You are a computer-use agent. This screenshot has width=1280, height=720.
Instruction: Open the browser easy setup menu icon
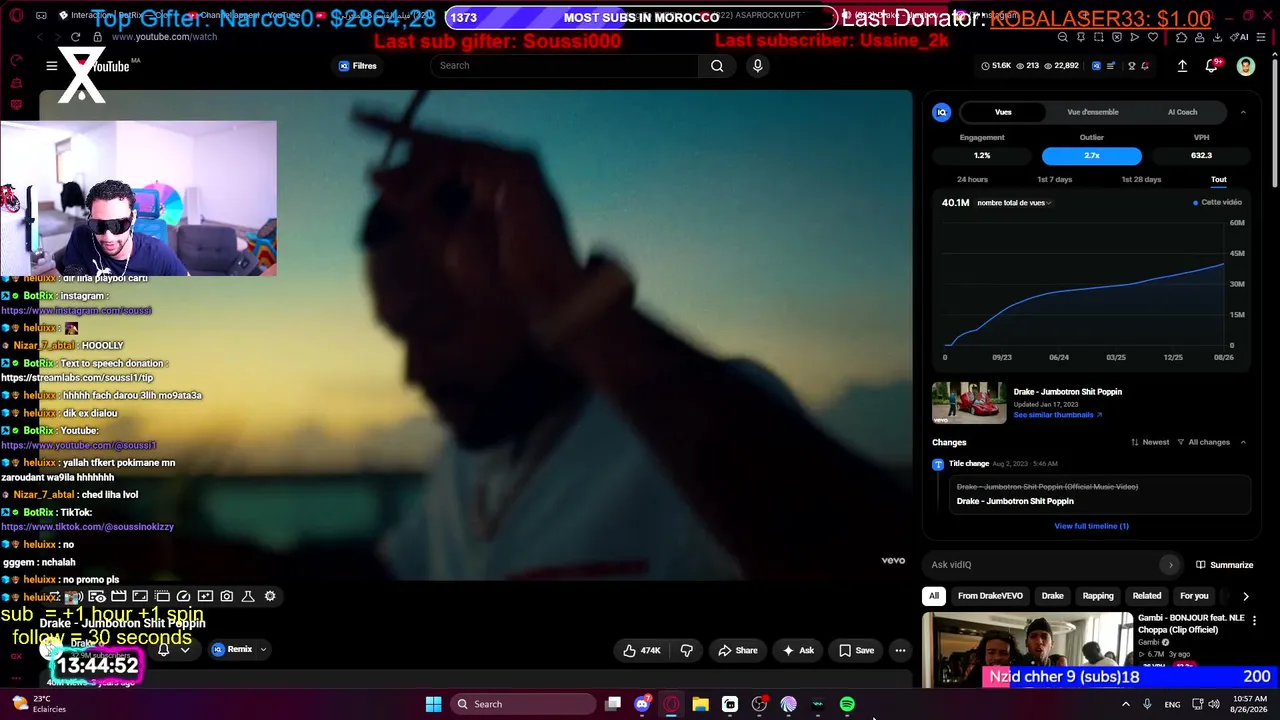1262,37
